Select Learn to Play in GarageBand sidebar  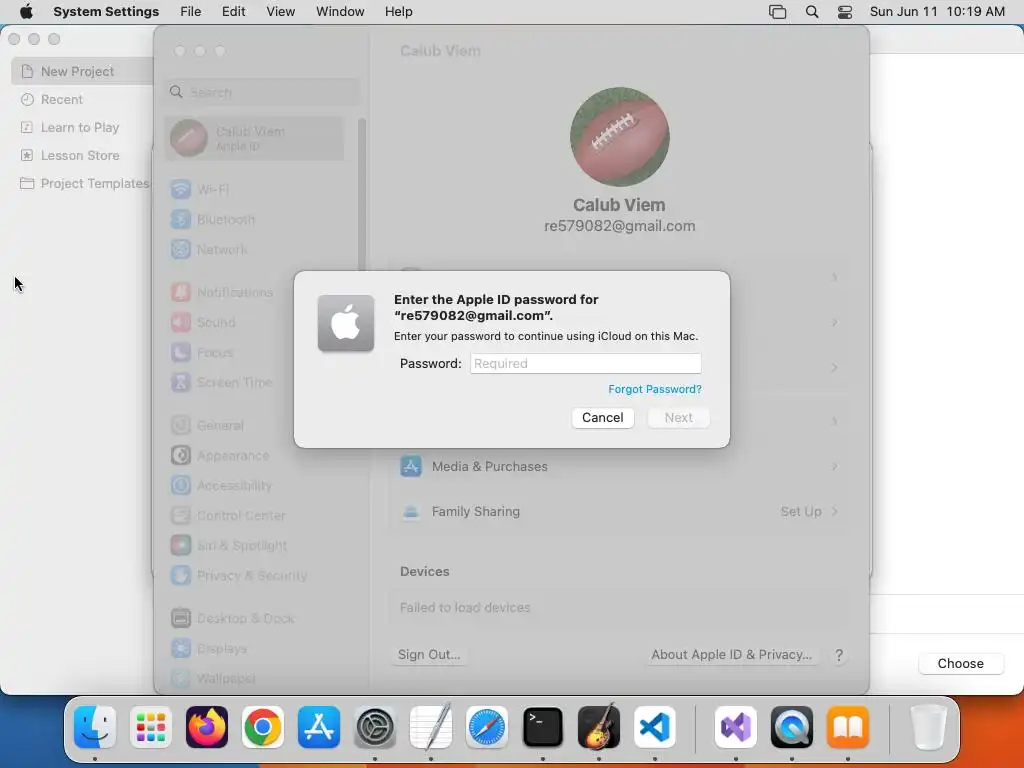click(x=80, y=127)
